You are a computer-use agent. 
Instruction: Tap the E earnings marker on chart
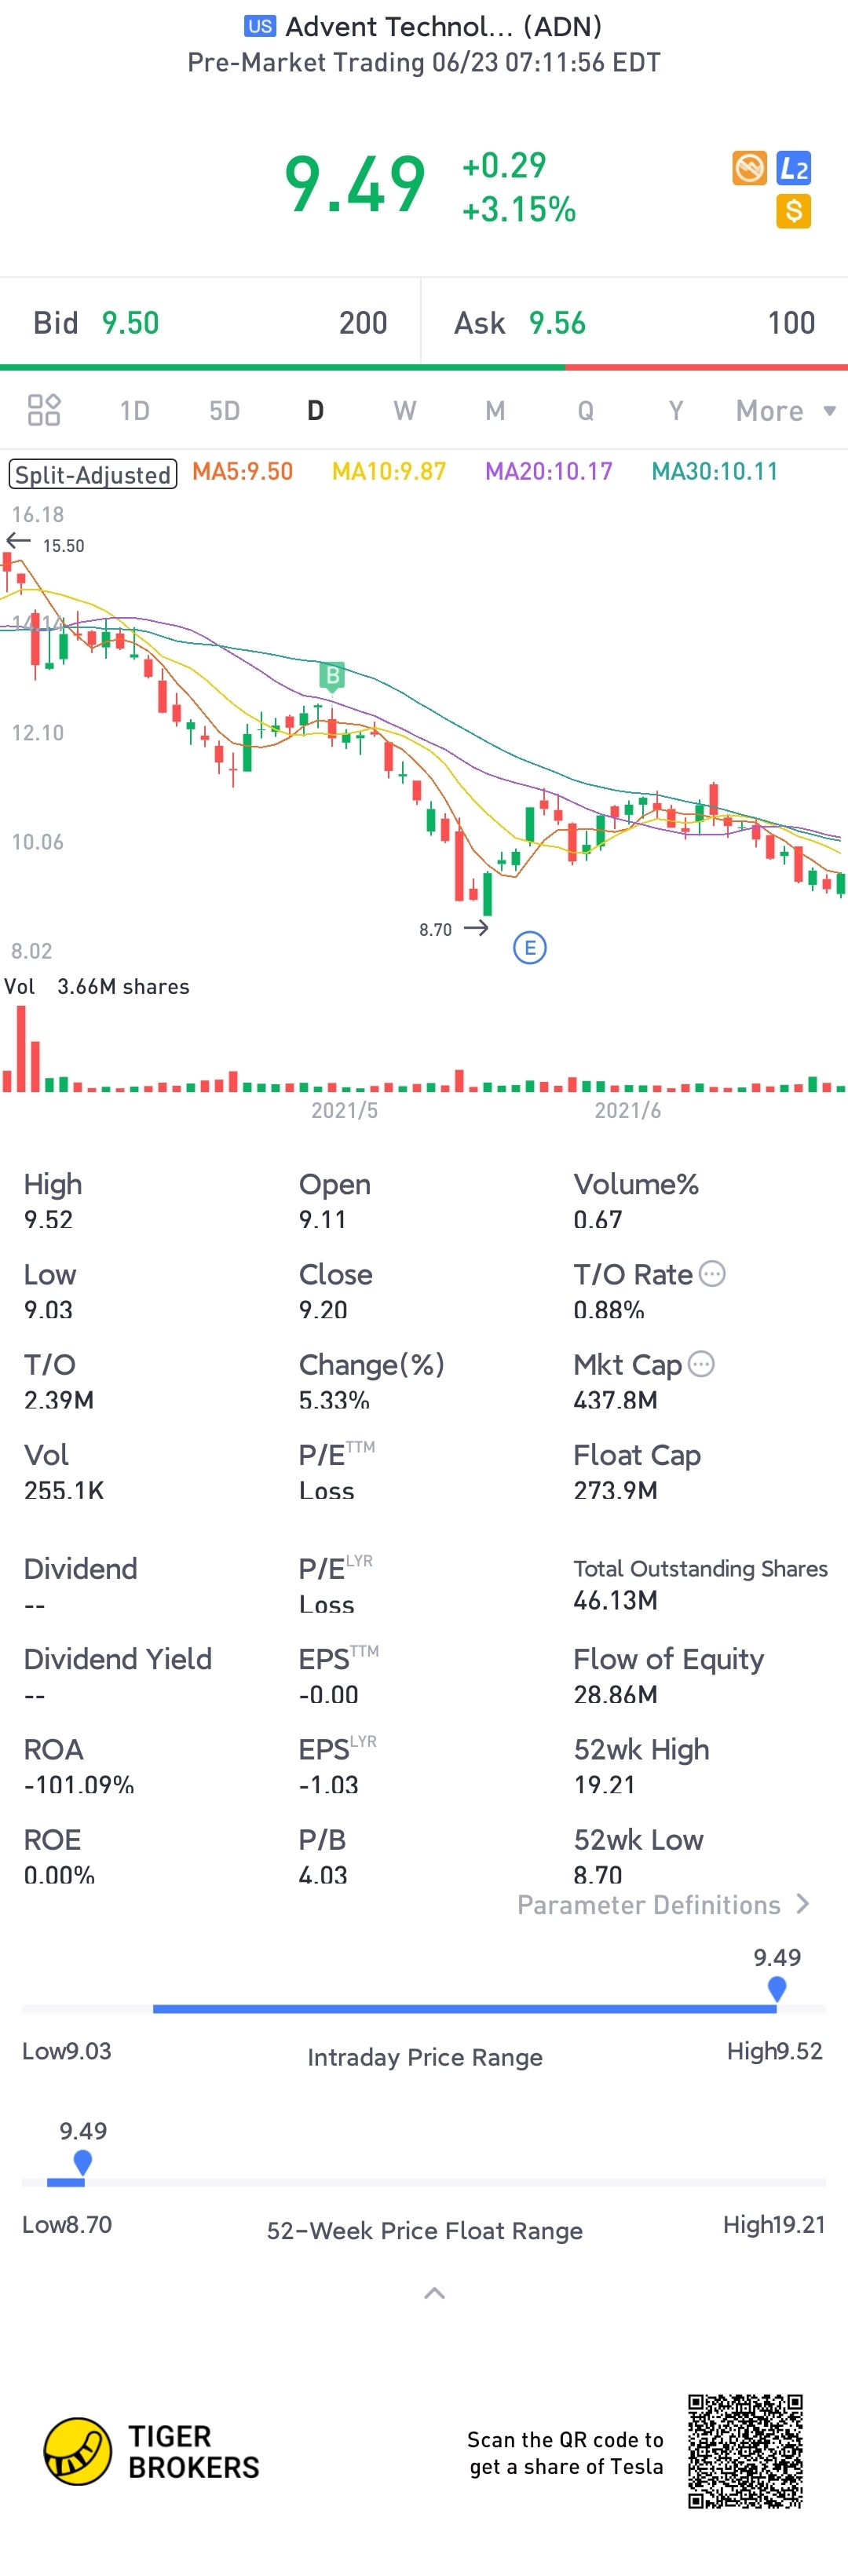click(x=530, y=947)
